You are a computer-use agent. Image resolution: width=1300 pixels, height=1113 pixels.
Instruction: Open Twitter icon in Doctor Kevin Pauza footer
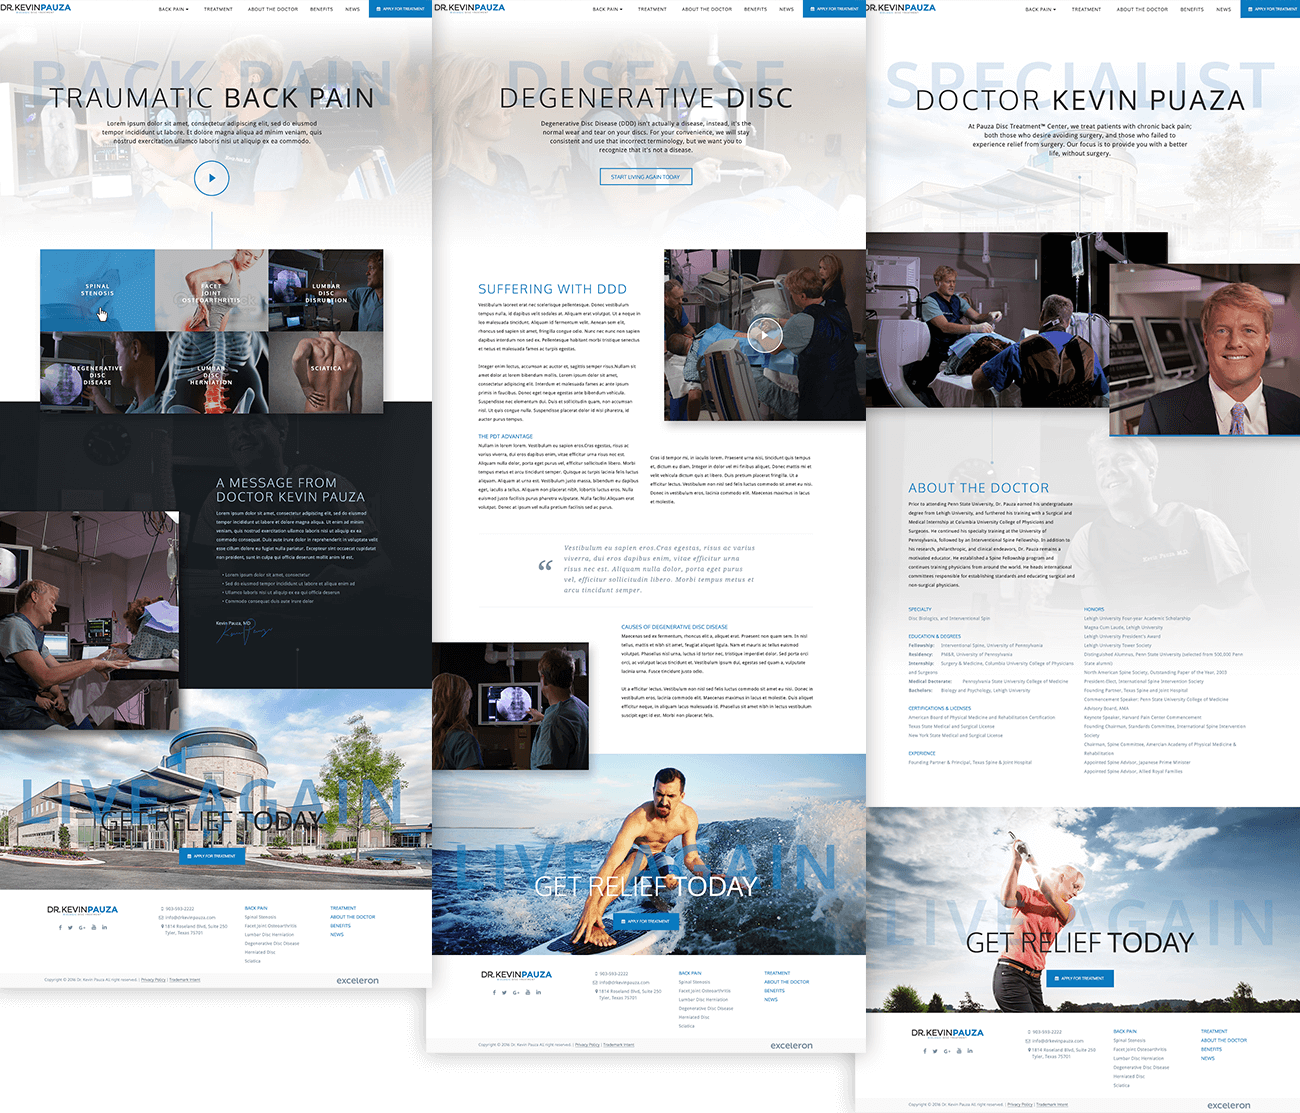pyautogui.click(x=935, y=1050)
